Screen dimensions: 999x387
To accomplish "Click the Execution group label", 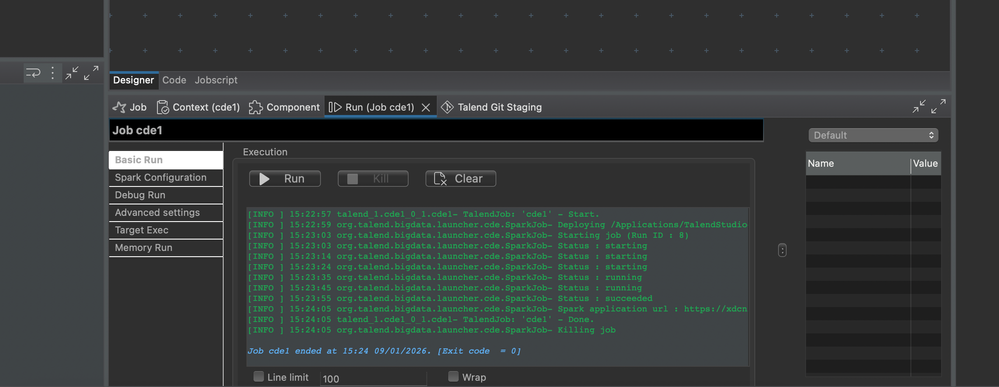I will 265,152.
